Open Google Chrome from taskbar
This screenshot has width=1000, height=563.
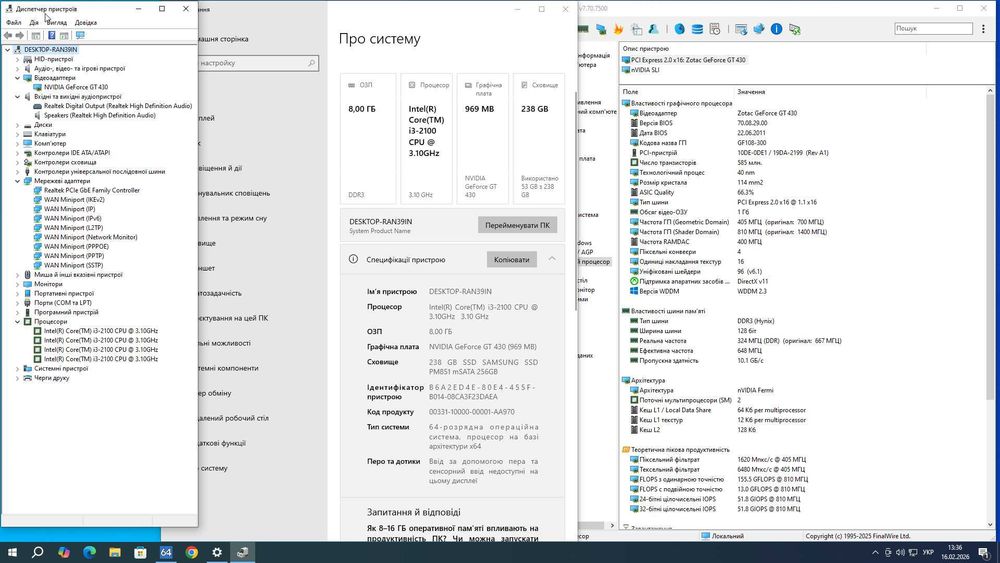coord(191,552)
